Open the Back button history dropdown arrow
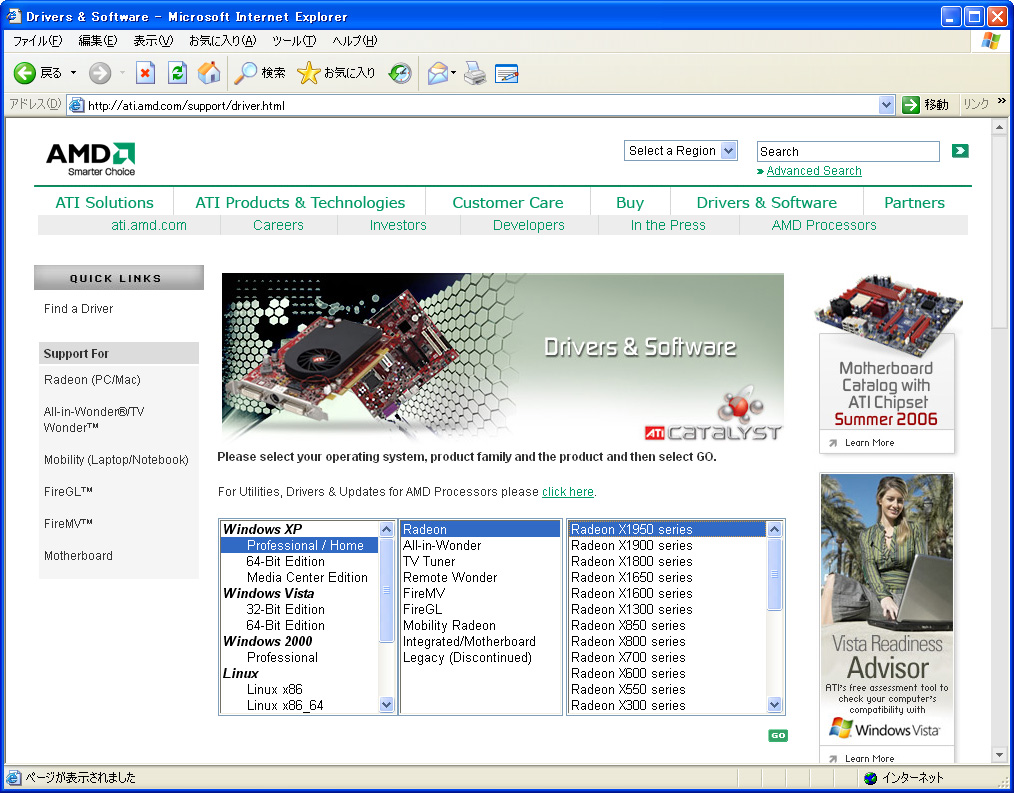The height and width of the screenshot is (793, 1014). 73,73
